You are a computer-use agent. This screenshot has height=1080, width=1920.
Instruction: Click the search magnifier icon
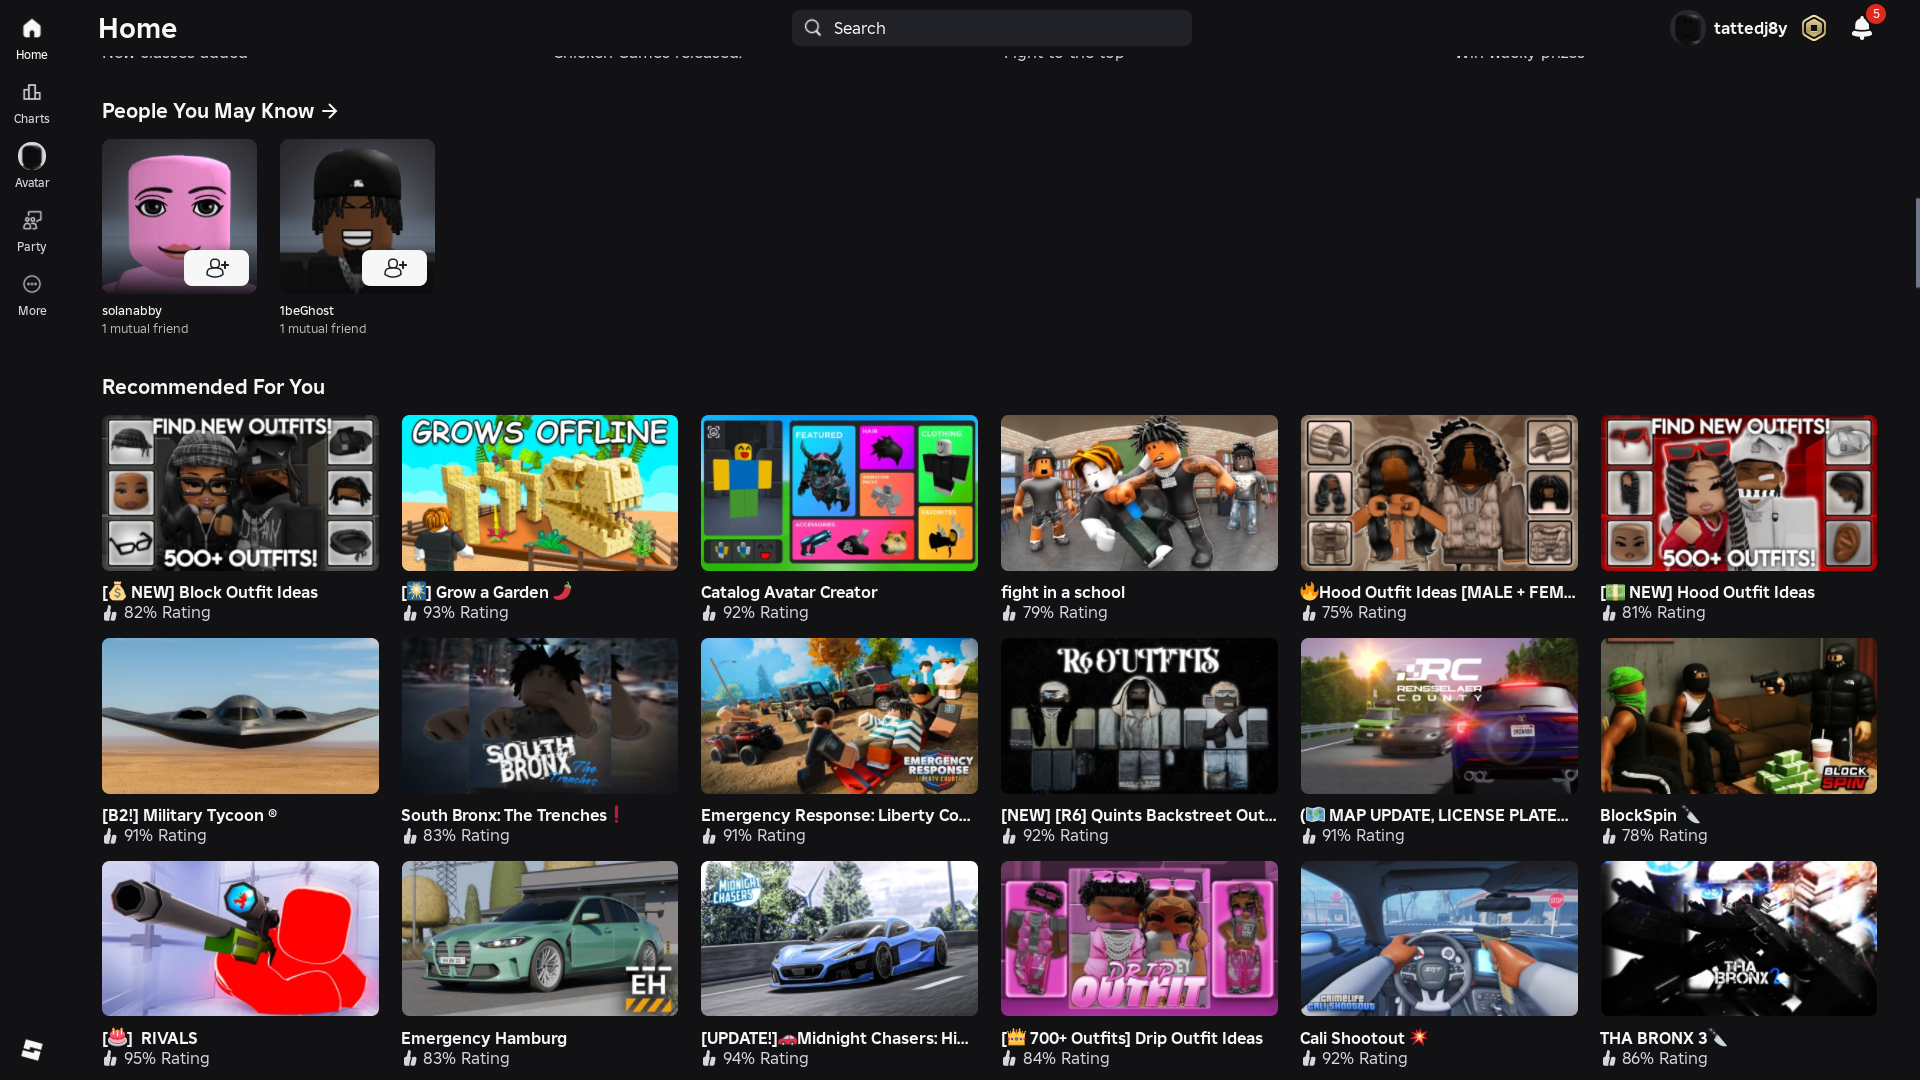coord(813,28)
